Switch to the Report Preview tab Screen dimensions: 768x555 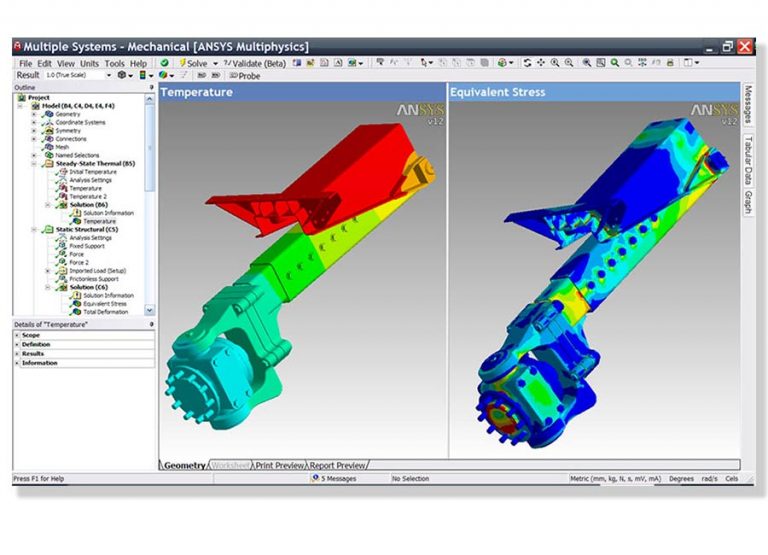337,465
